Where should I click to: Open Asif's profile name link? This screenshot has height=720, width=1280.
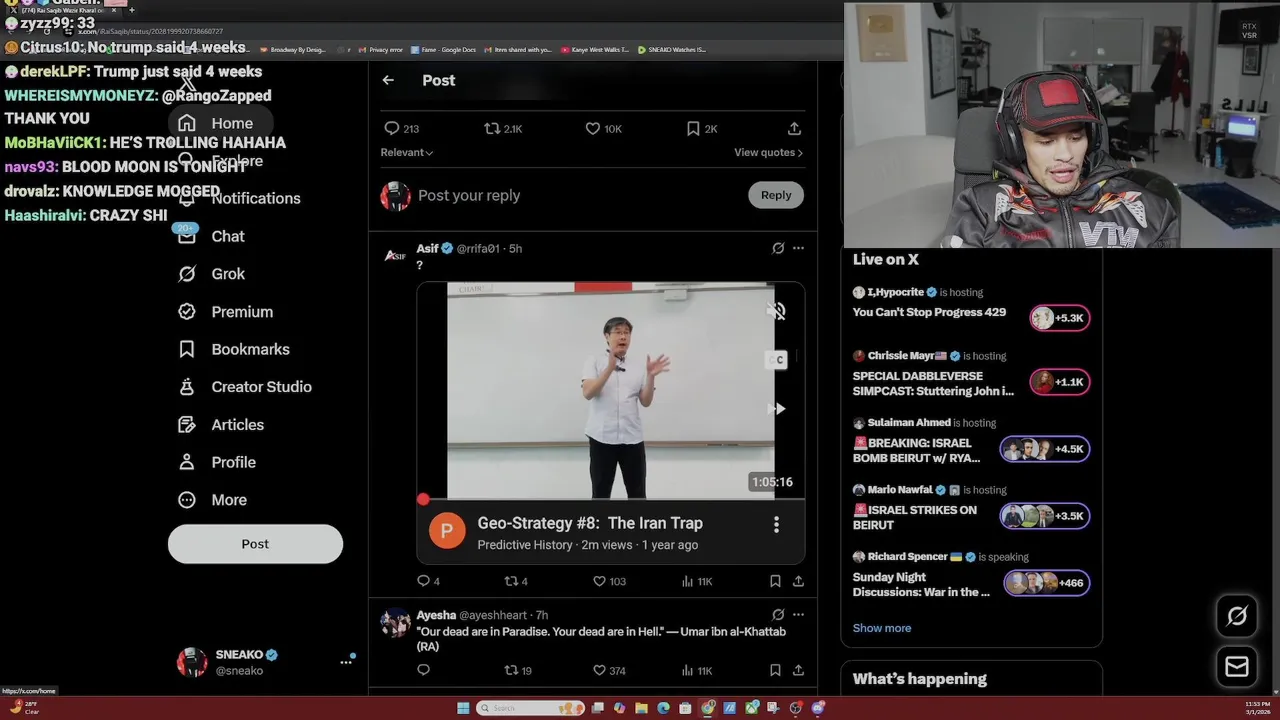428,248
